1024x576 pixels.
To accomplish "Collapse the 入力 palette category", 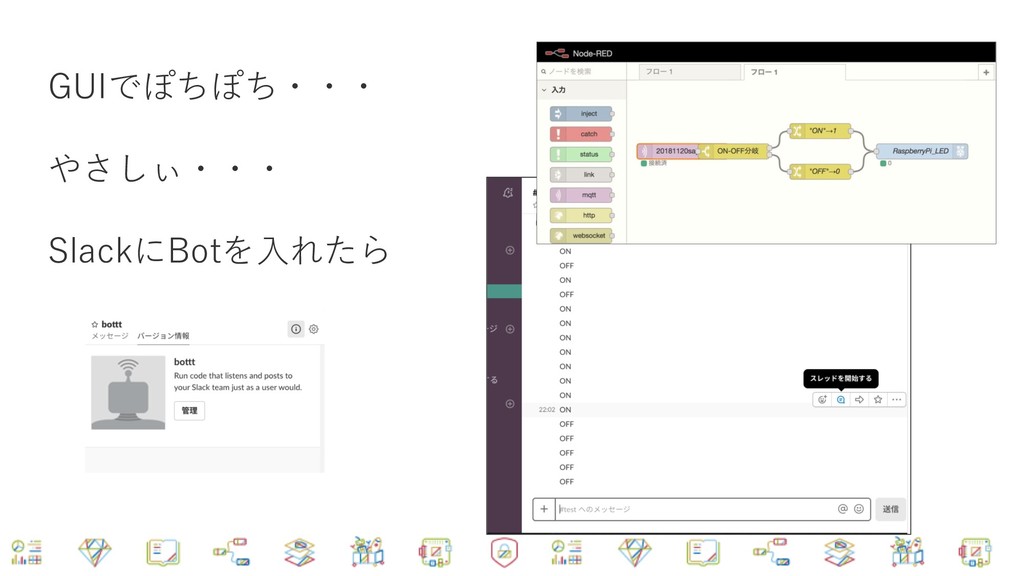I will point(581,90).
